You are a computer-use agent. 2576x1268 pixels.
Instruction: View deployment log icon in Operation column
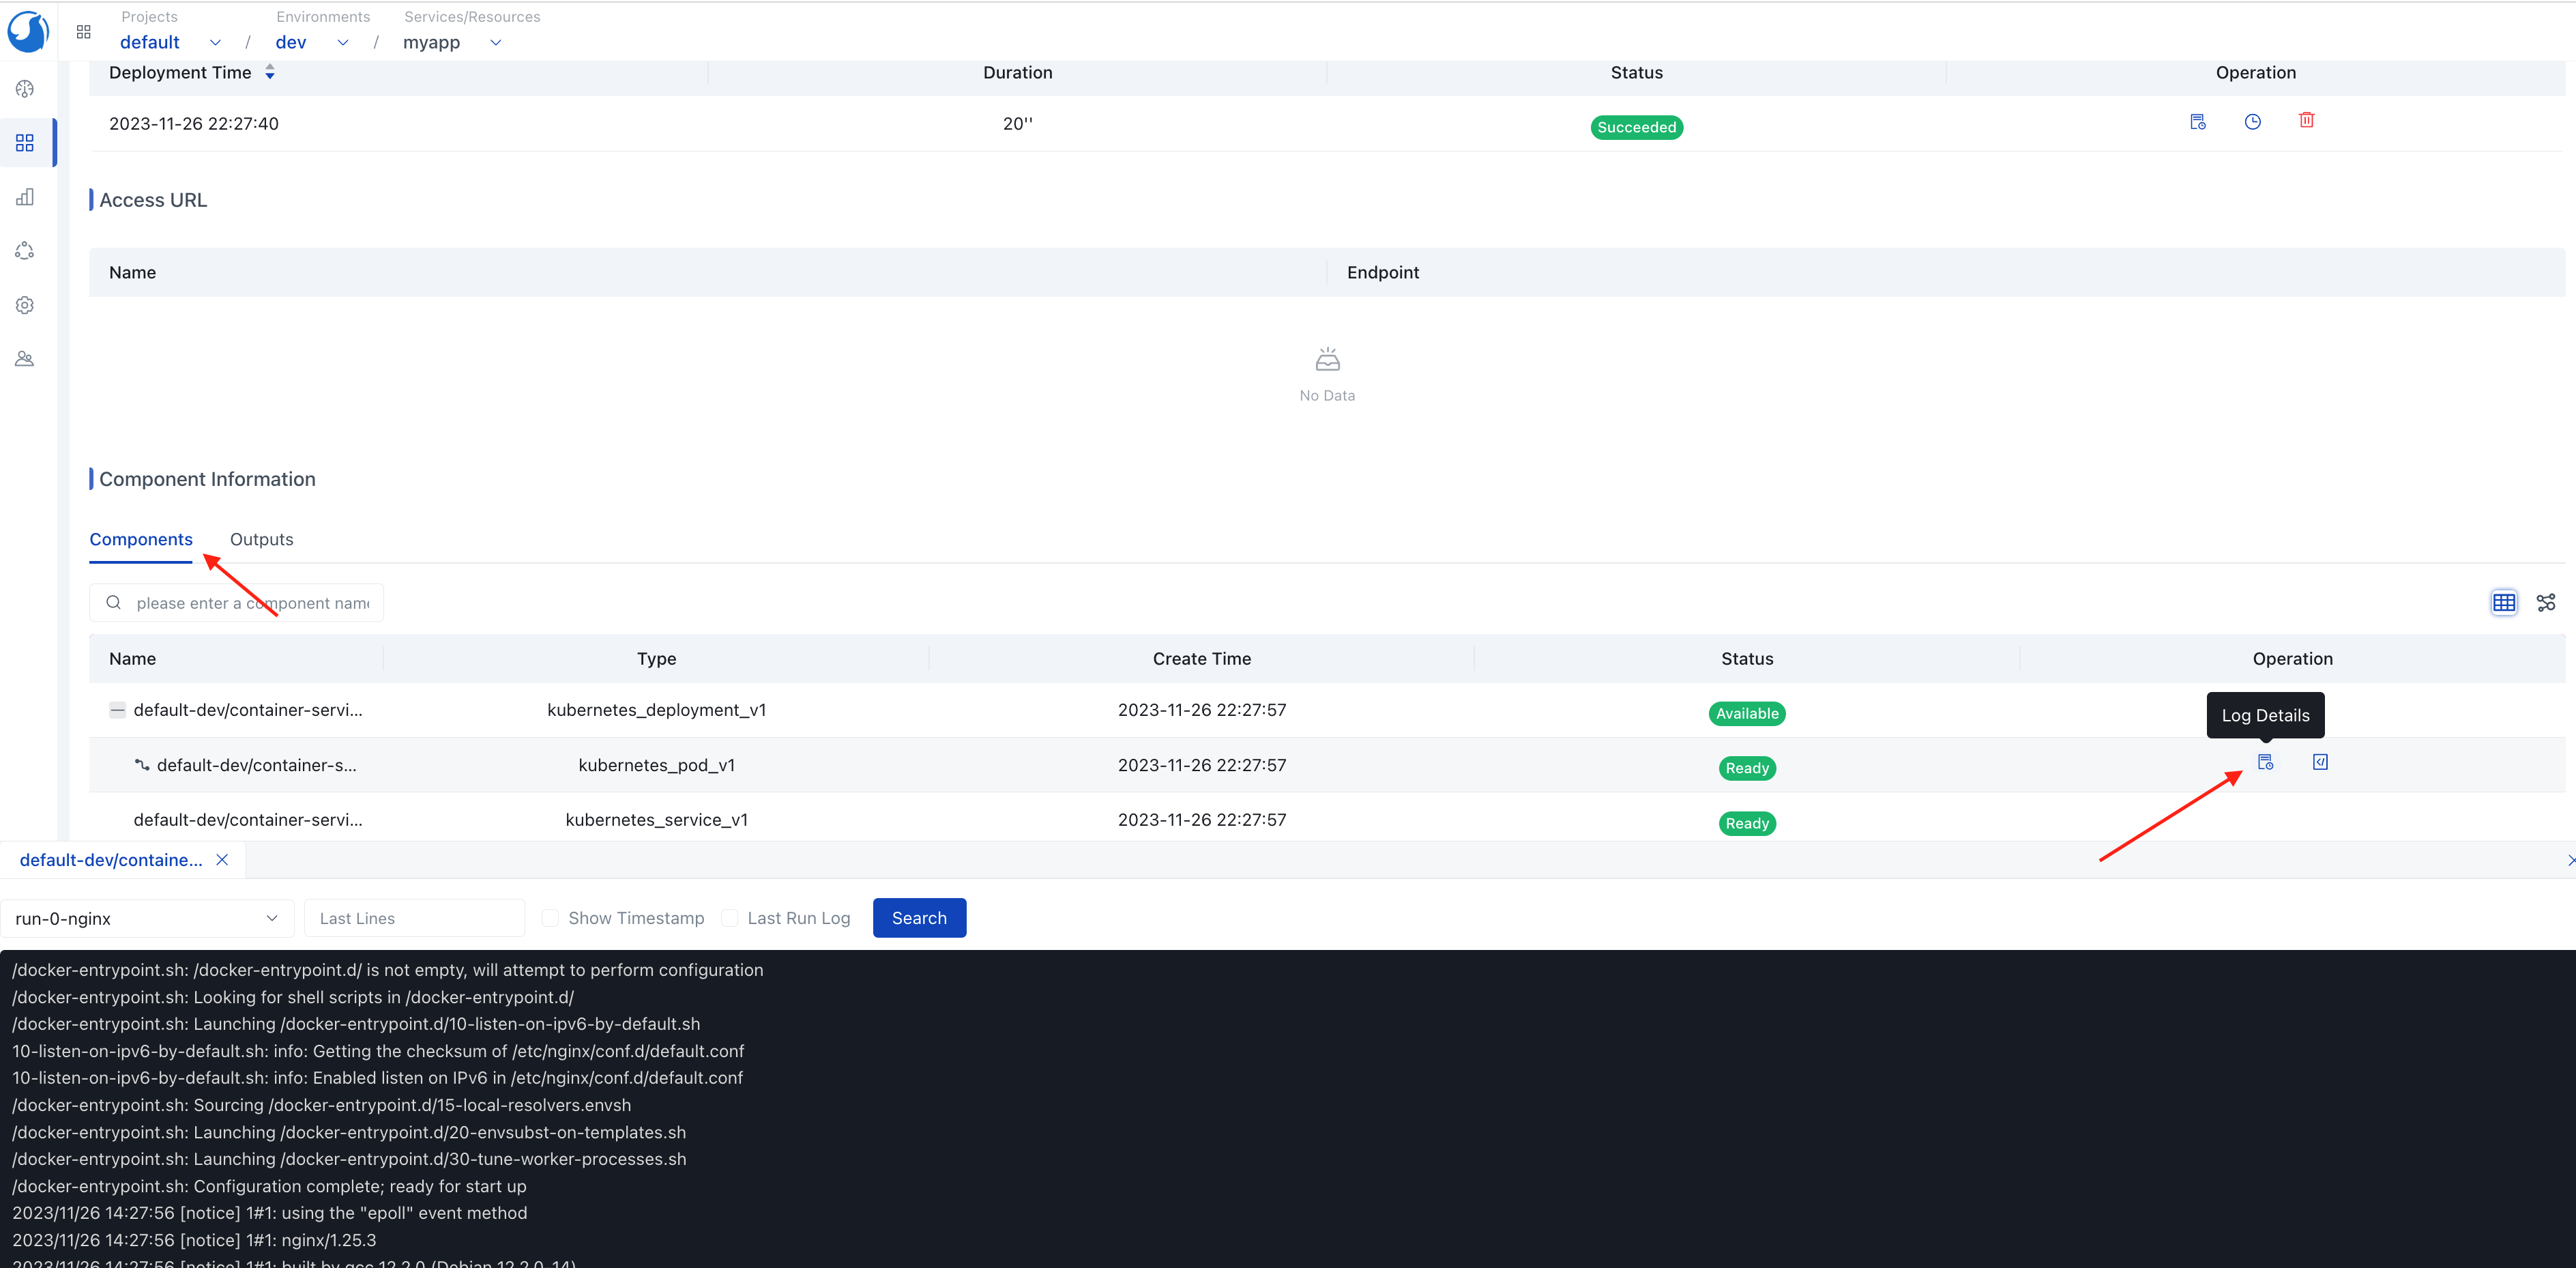coord(2197,122)
